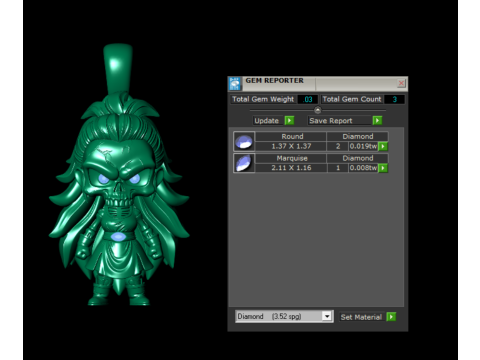Click the Total Gem Count label

(x=352, y=99)
